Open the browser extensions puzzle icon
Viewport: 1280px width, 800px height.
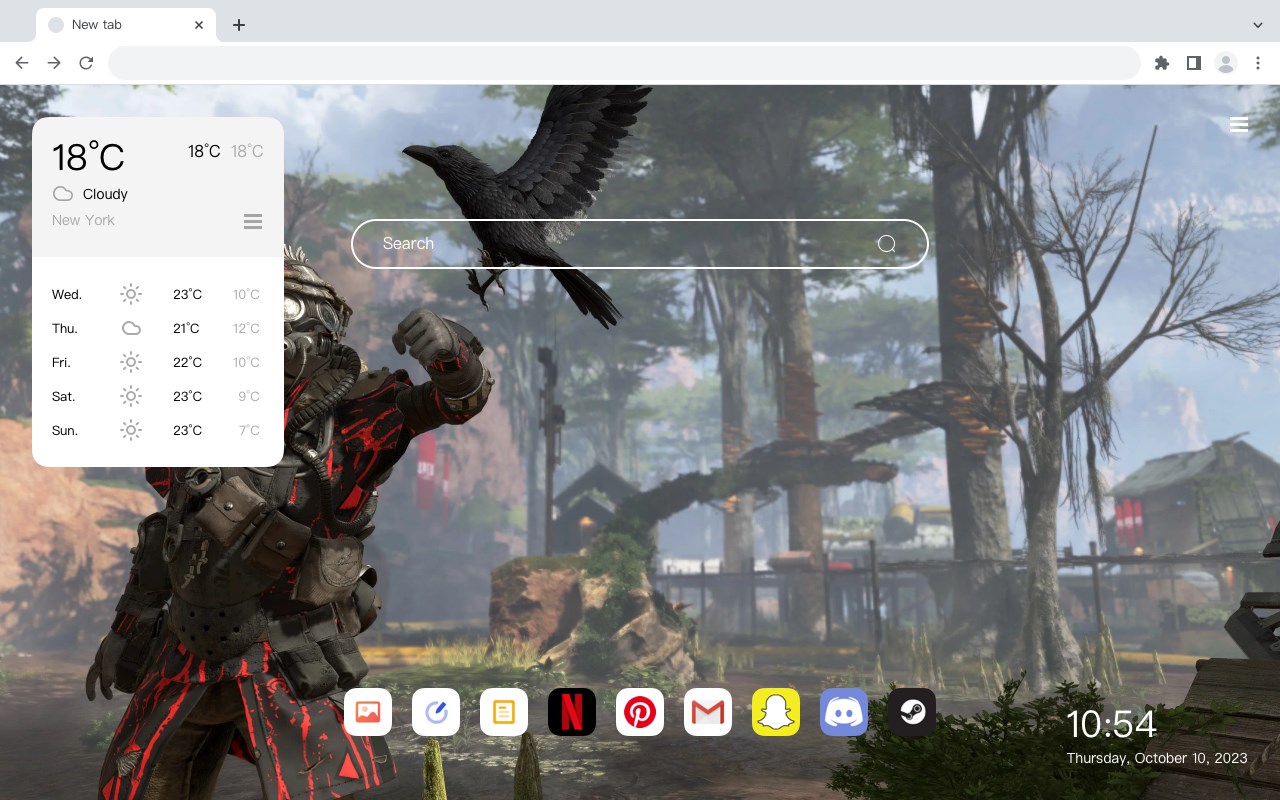[1161, 63]
